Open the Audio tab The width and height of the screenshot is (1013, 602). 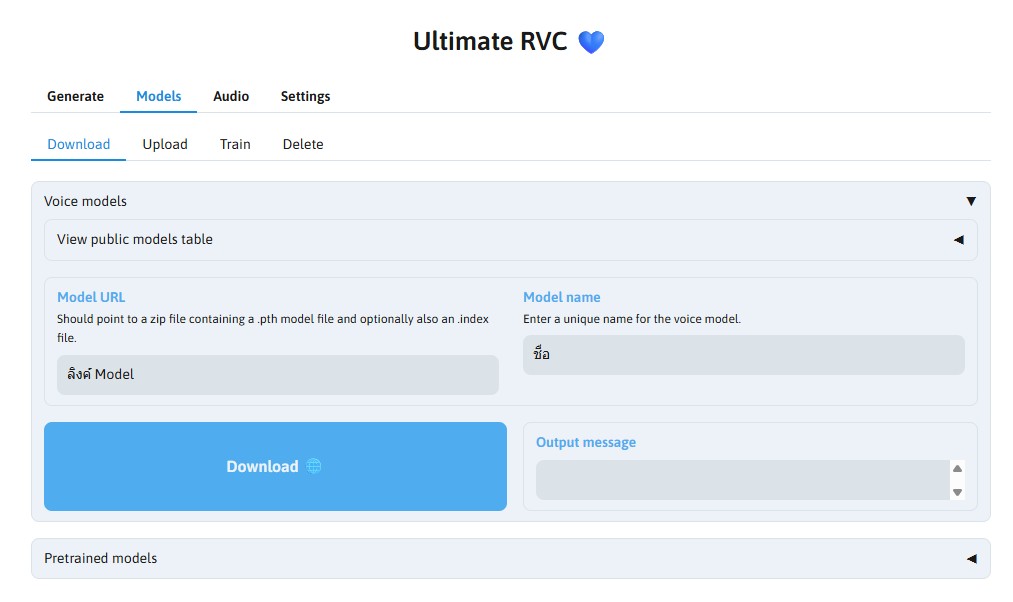pyautogui.click(x=231, y=96)
